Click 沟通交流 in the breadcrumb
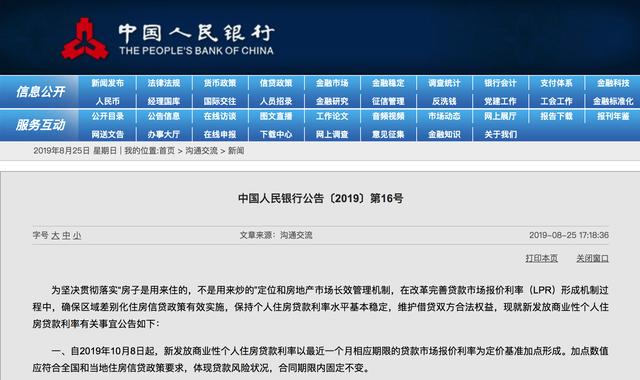Screen dimensions: 640x380 coord(202,151)
